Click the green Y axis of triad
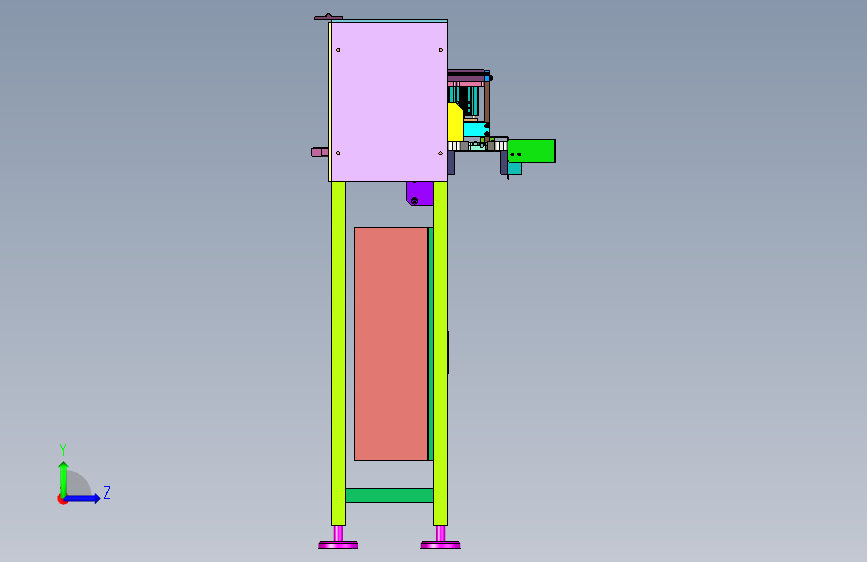The height and width of the screenshot is (562, 867). [64, 479]
